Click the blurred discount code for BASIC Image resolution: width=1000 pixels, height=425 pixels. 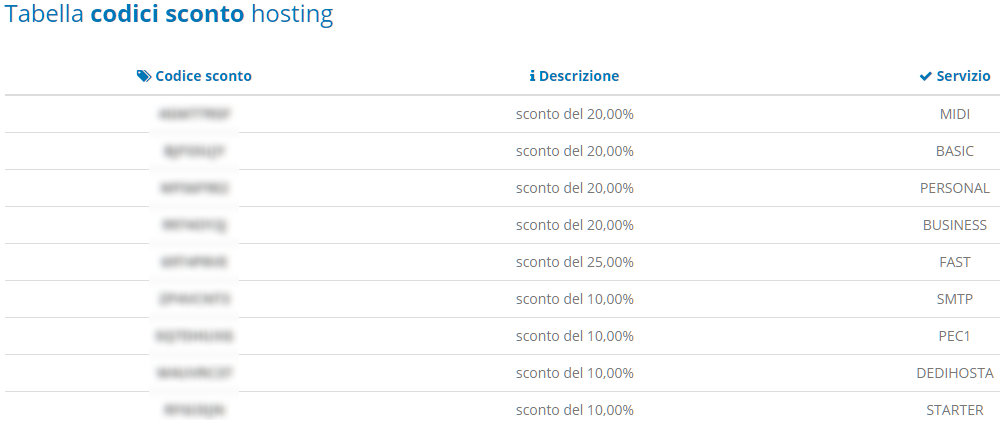(194, 151)
